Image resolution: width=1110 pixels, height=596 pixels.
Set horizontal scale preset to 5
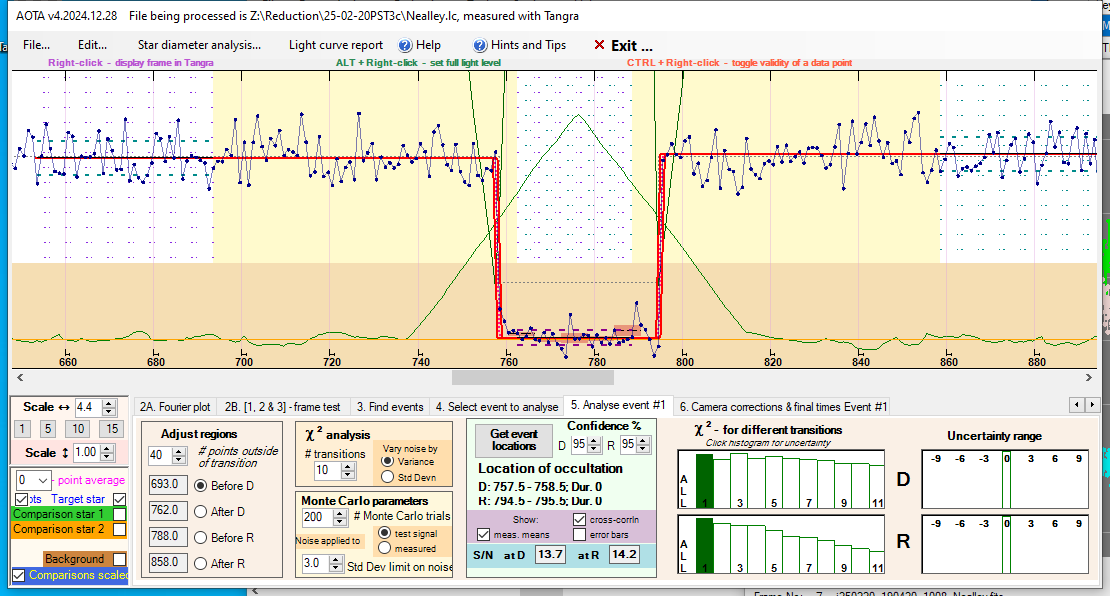[x=47, y=428]
